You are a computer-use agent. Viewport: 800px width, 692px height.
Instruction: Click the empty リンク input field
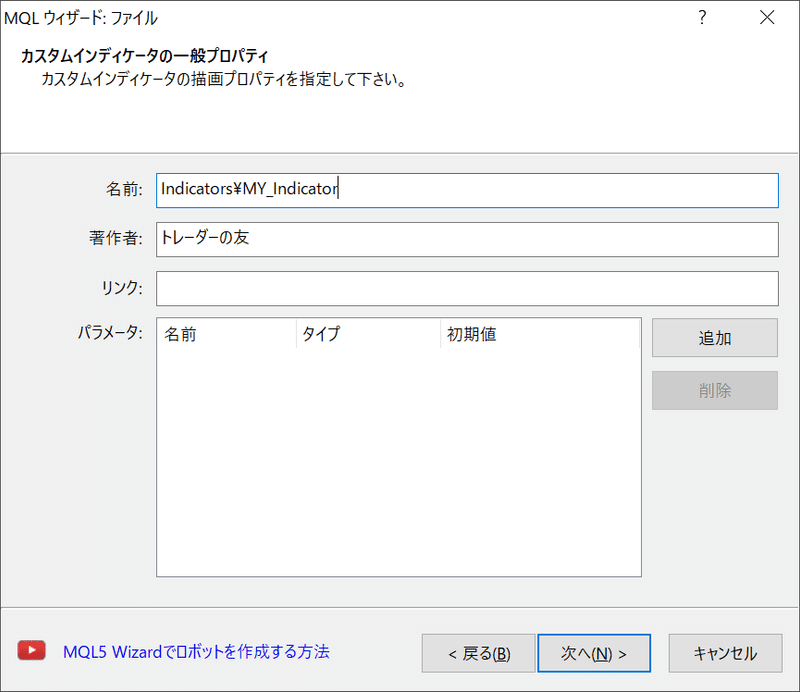pyautogui.click(x=467, y=289)
